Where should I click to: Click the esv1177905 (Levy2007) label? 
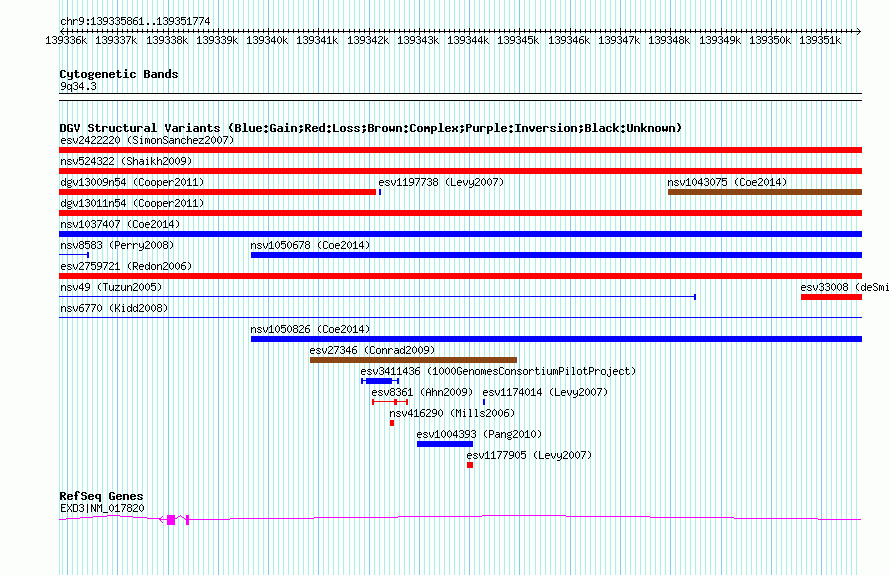529,455
